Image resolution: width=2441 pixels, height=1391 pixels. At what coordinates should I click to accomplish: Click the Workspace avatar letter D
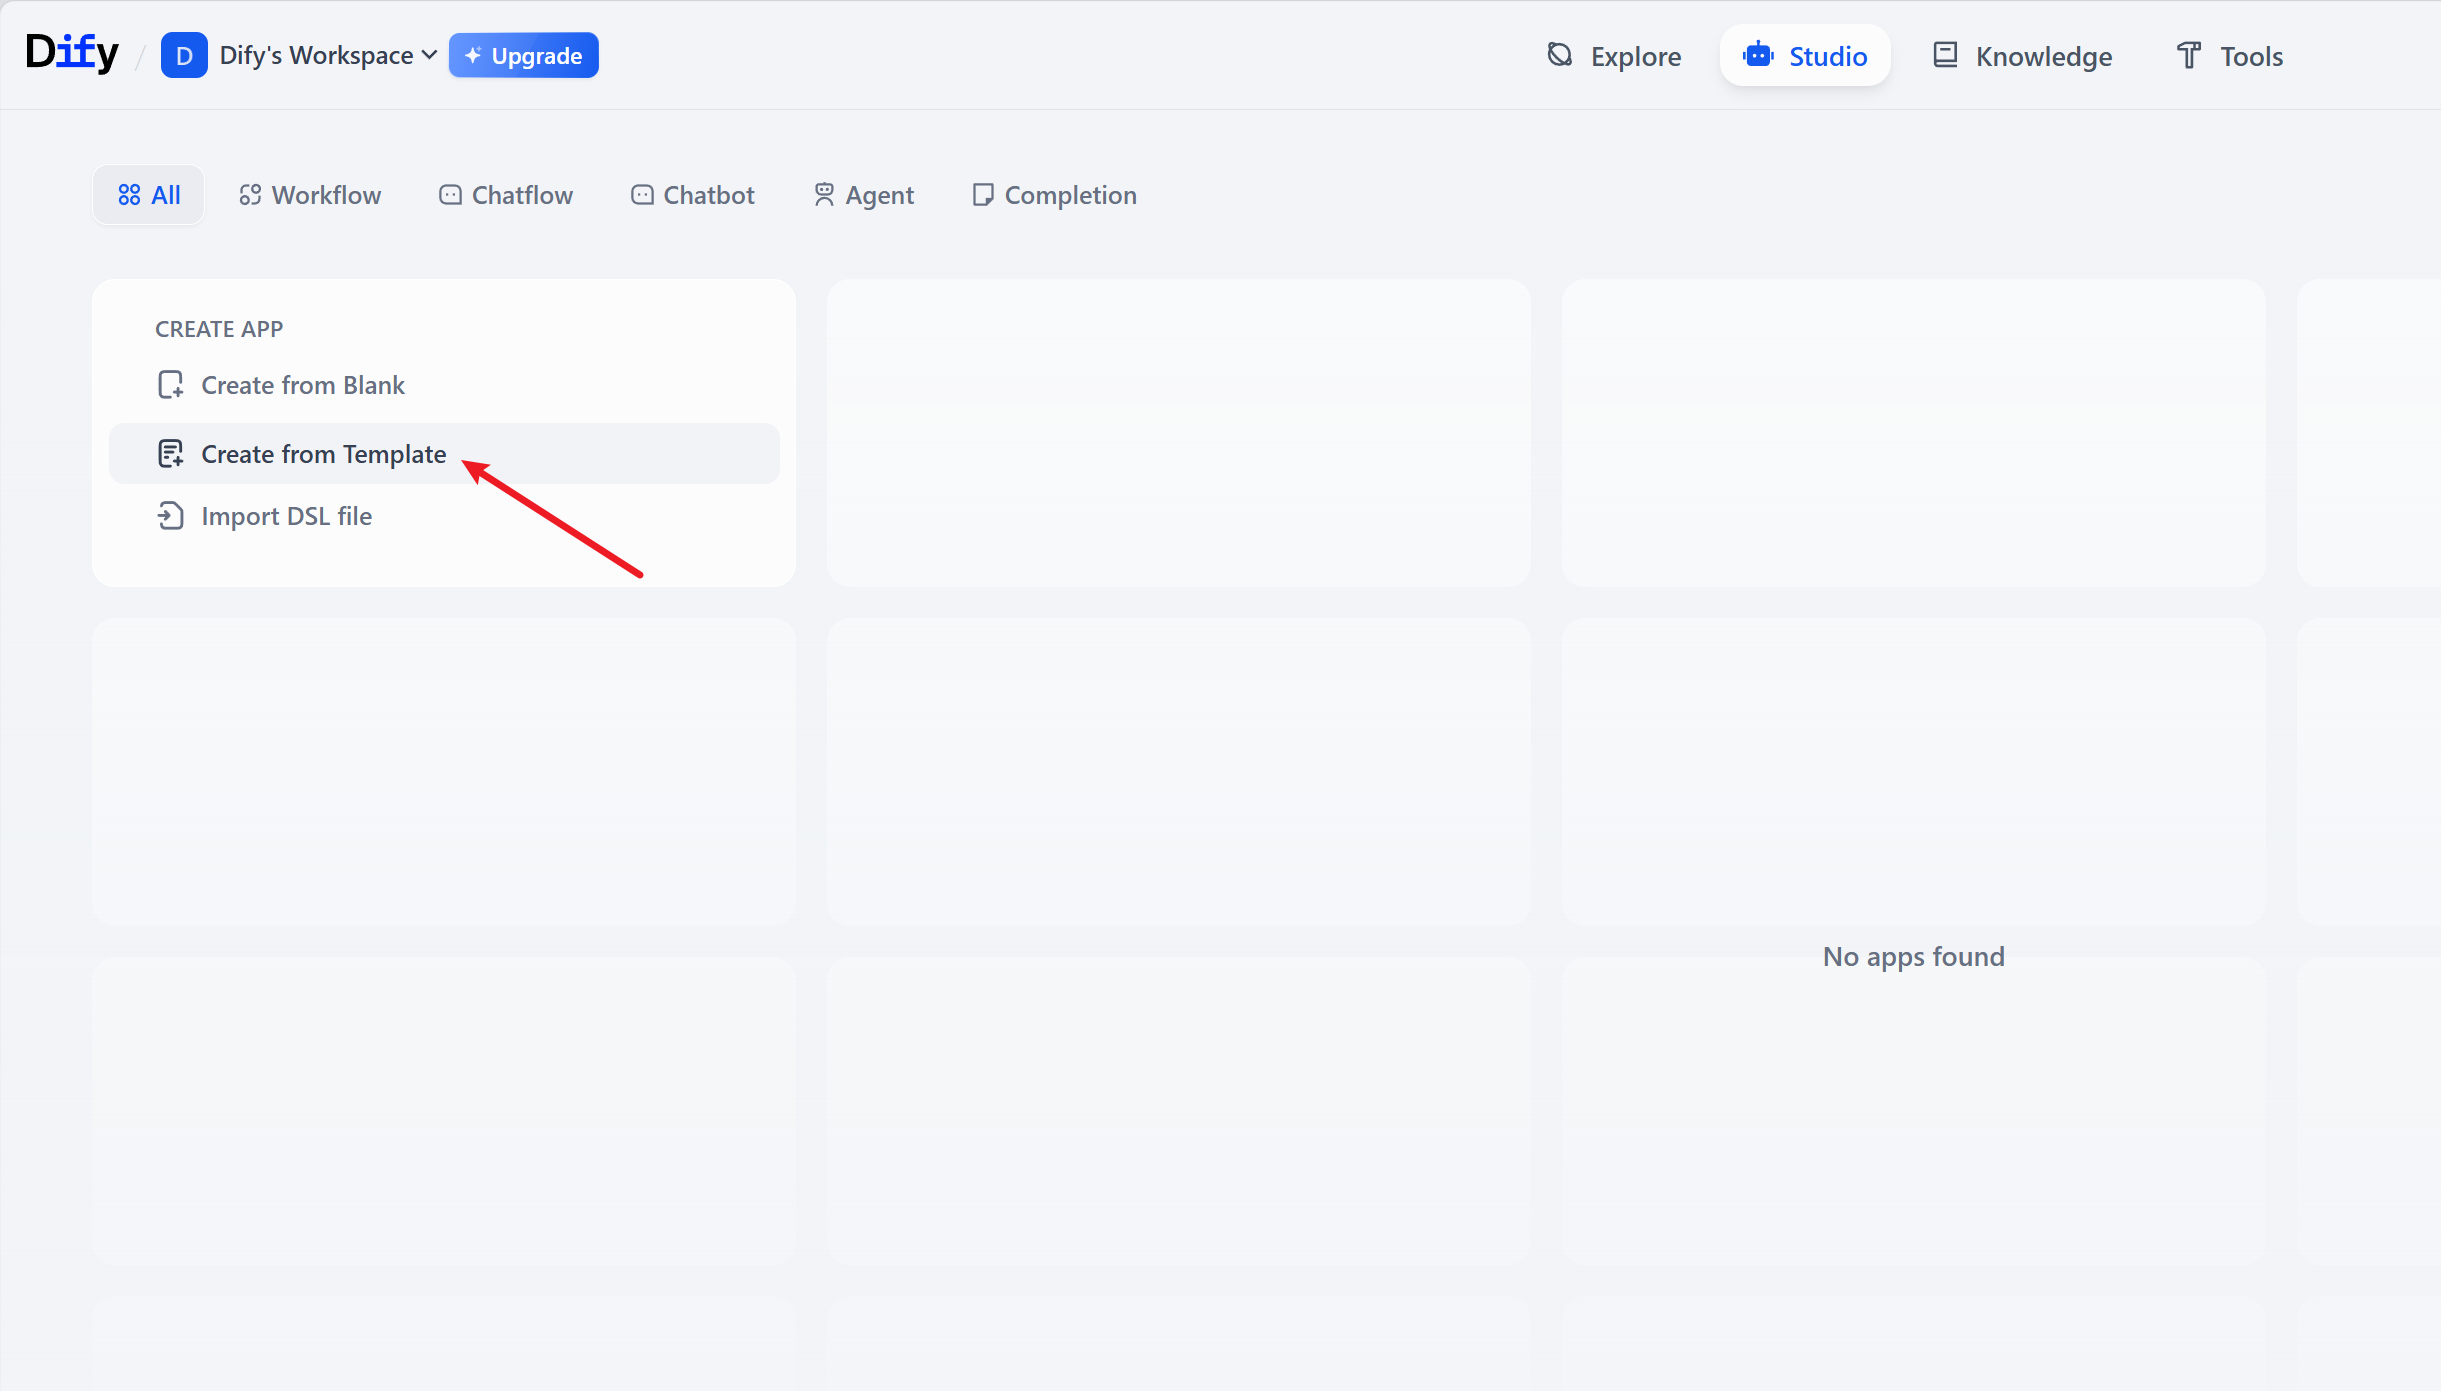[184, 55]
